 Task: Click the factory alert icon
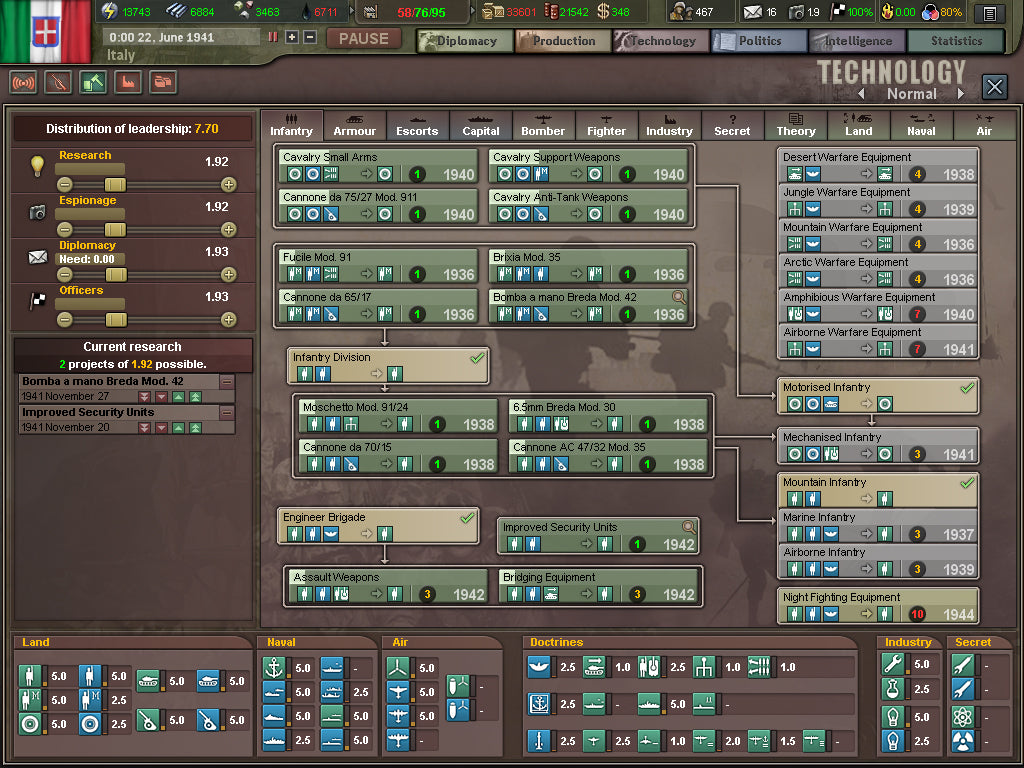(127, 82)
